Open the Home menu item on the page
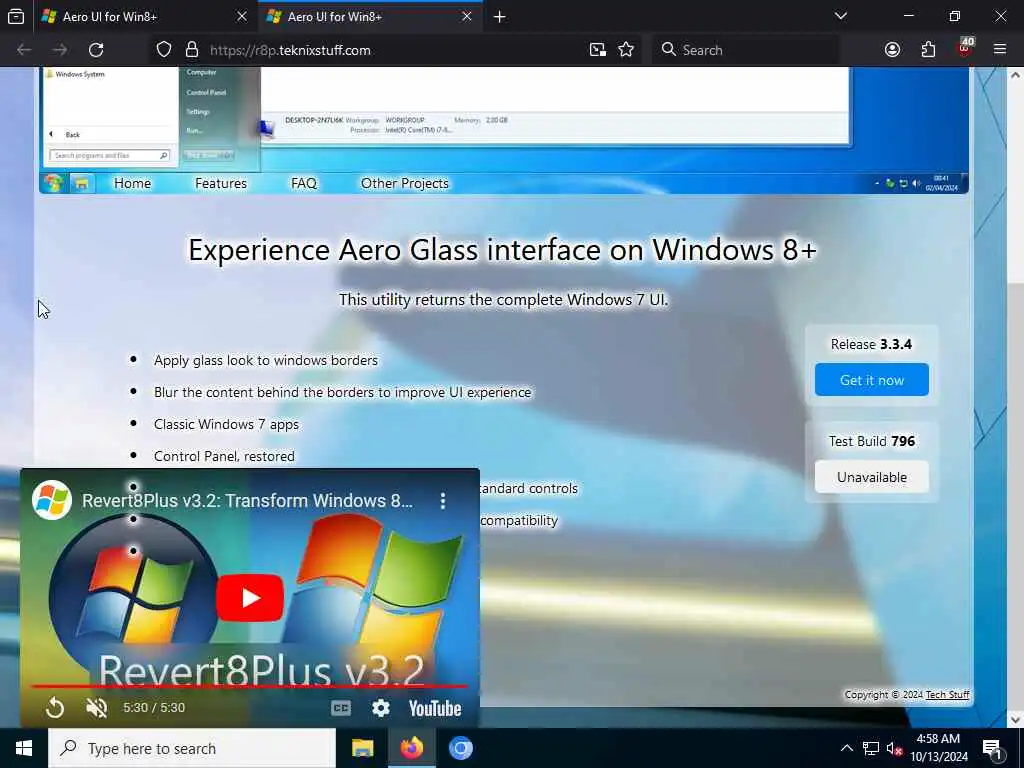Screen dimensions: 1024x768 [133, 184]
